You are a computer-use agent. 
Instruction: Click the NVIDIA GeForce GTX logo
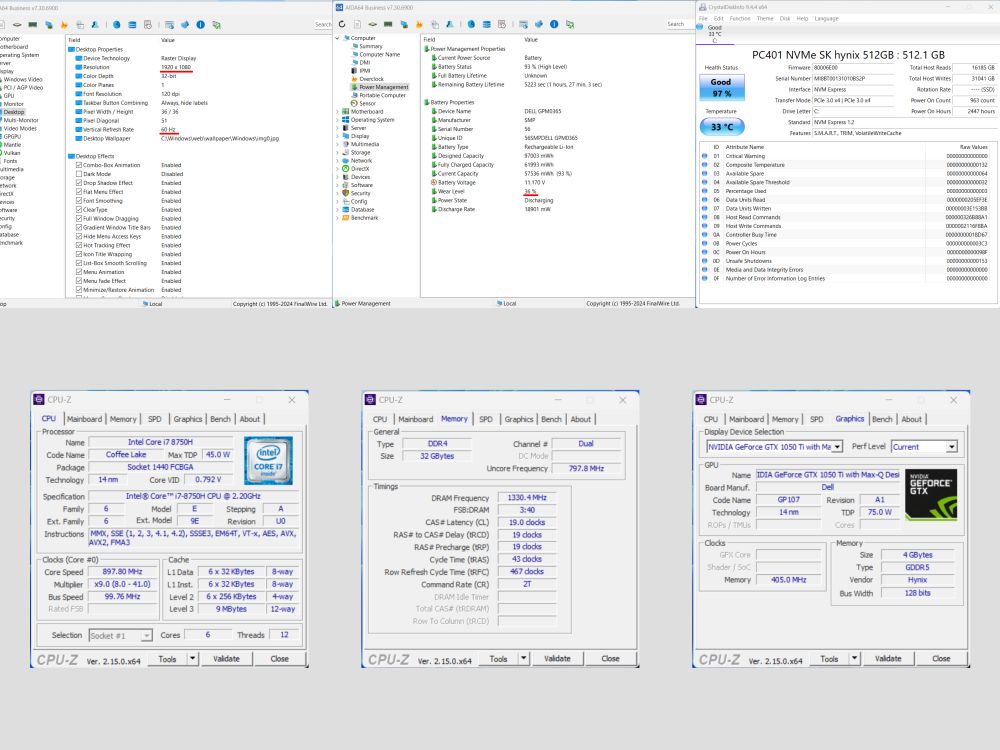931,494
